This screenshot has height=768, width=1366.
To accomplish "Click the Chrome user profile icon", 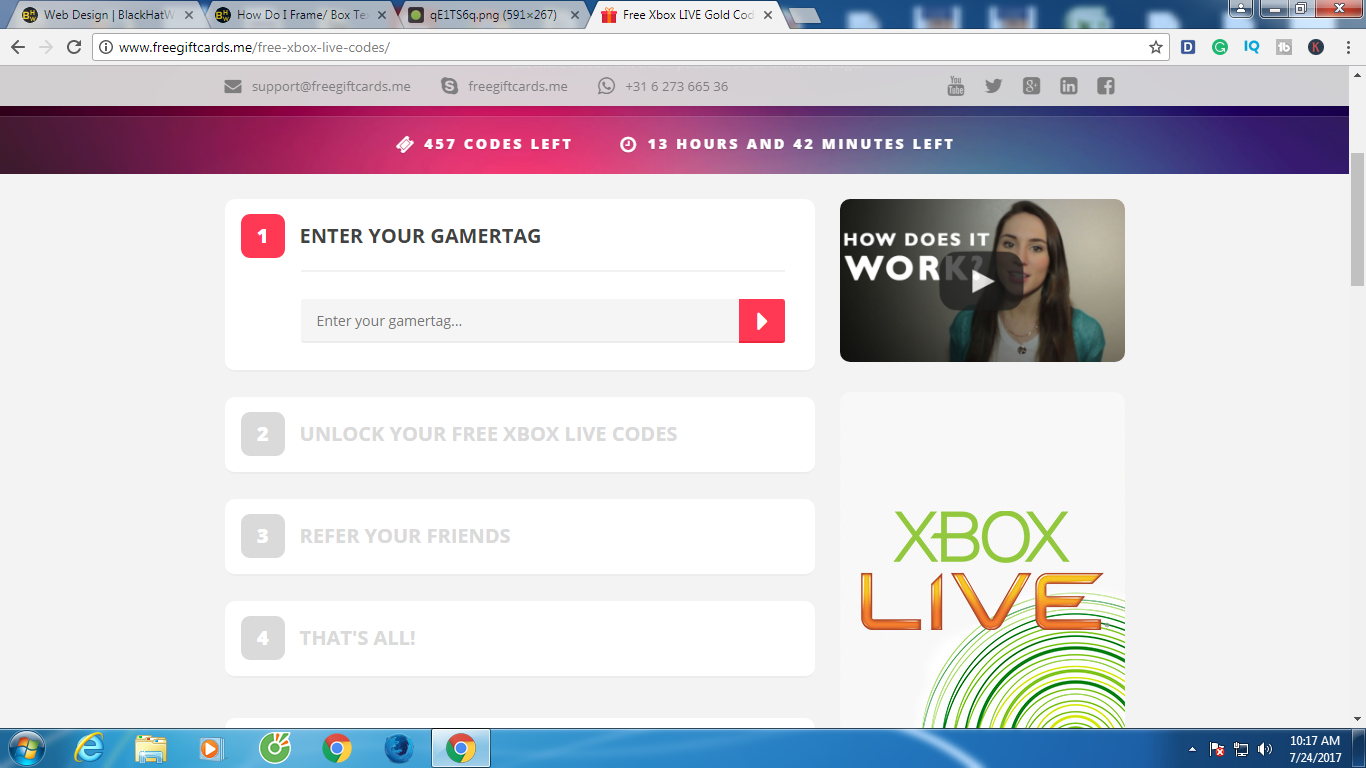I will pyautogui.click(x=1241, y=8).
